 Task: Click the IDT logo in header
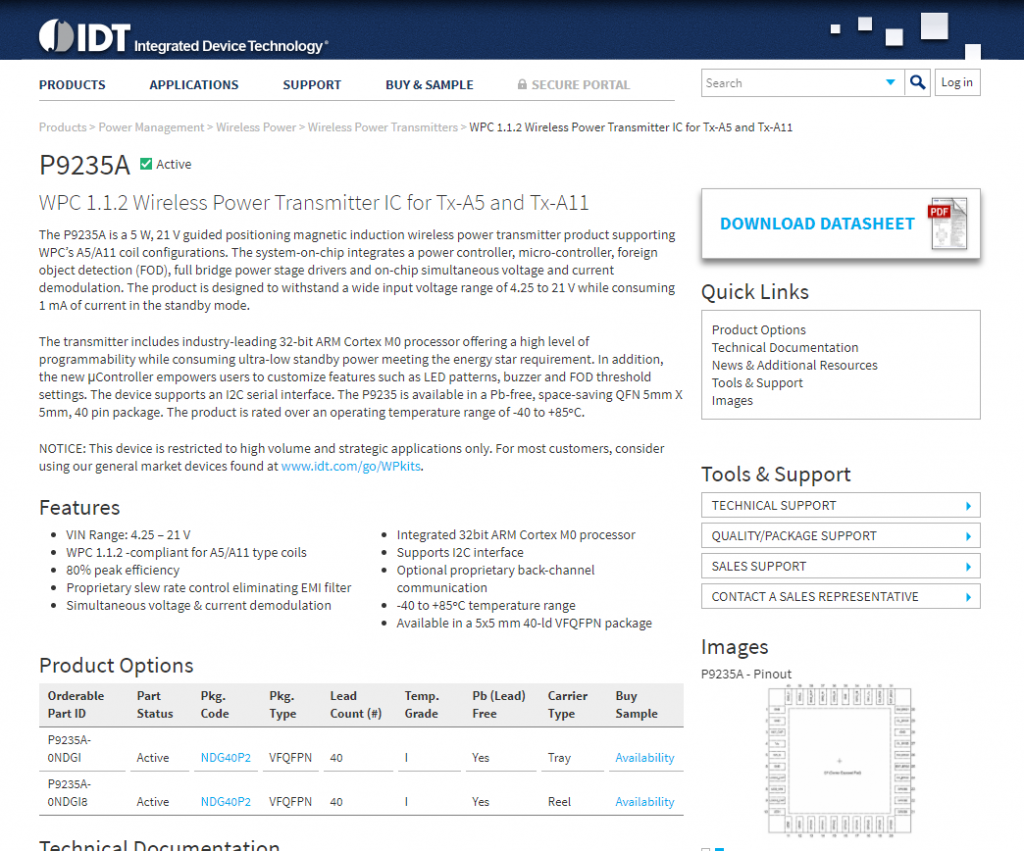click(x=86, y=38)
